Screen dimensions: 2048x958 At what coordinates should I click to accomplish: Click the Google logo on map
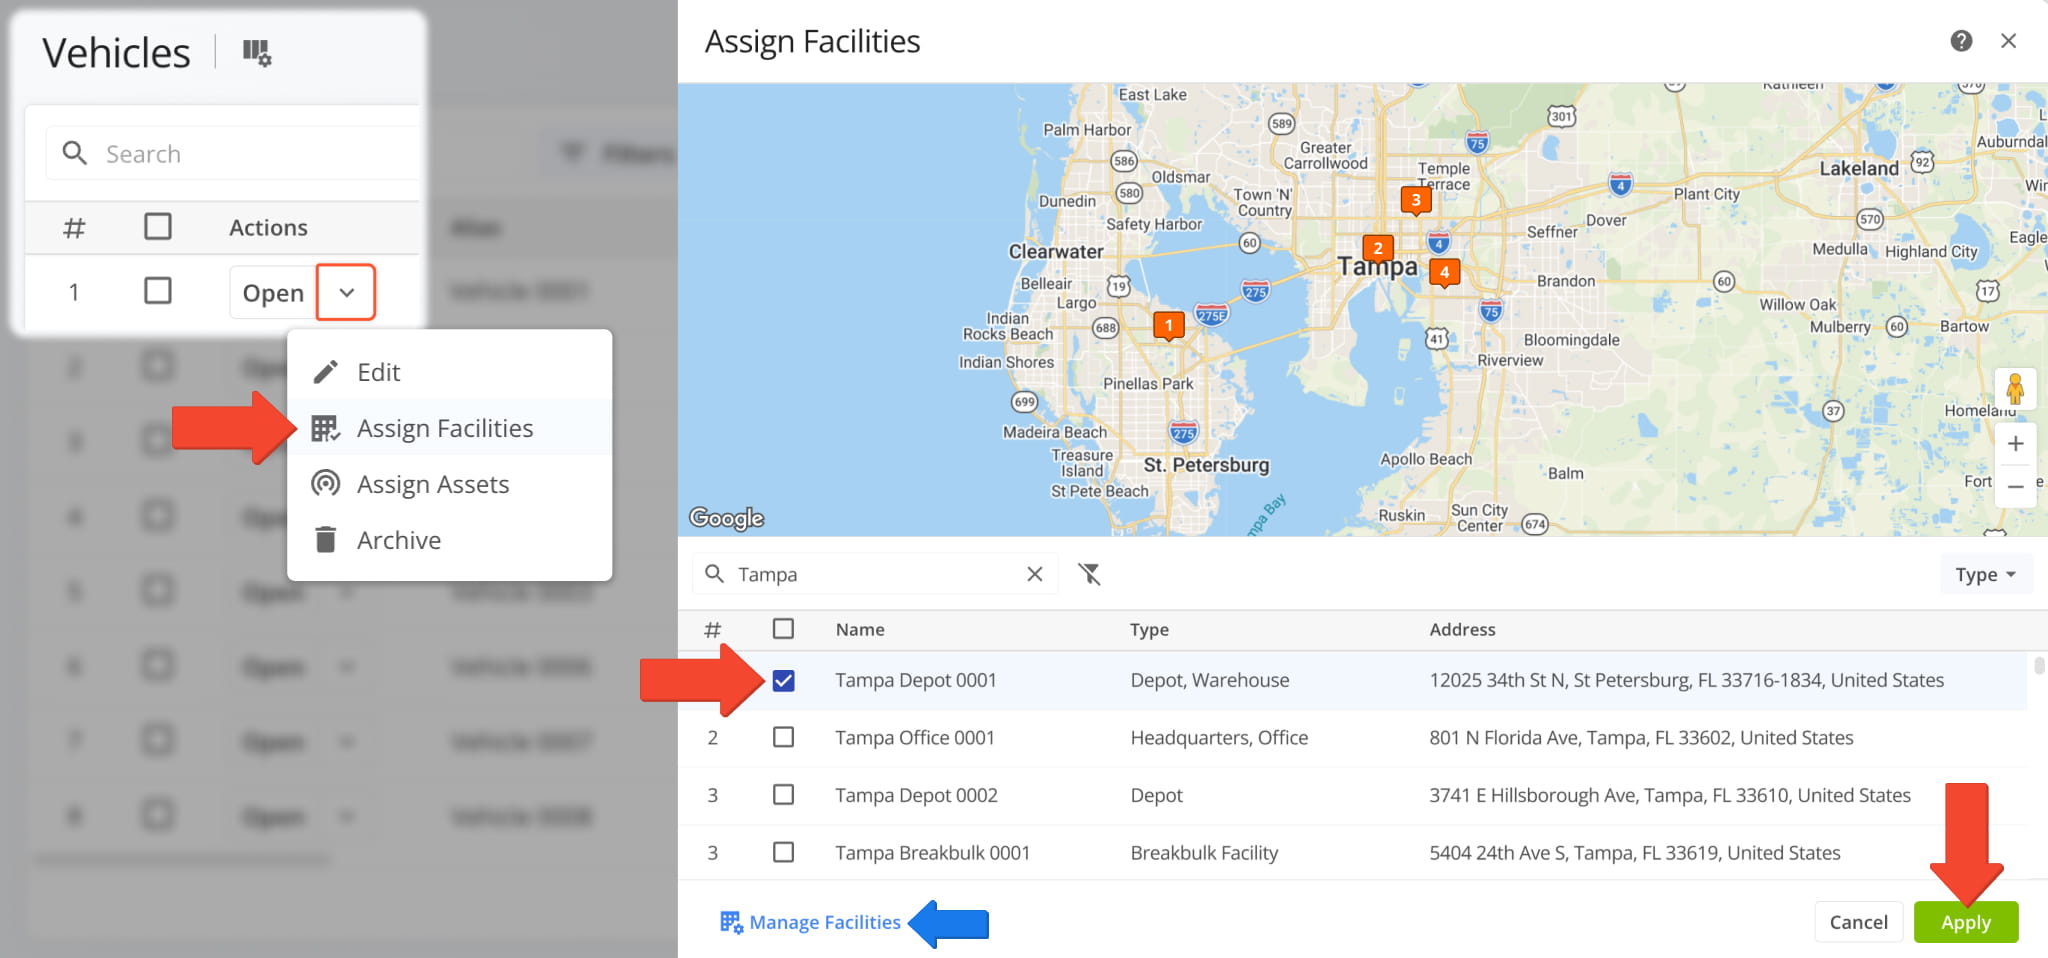tap(727, 518)
